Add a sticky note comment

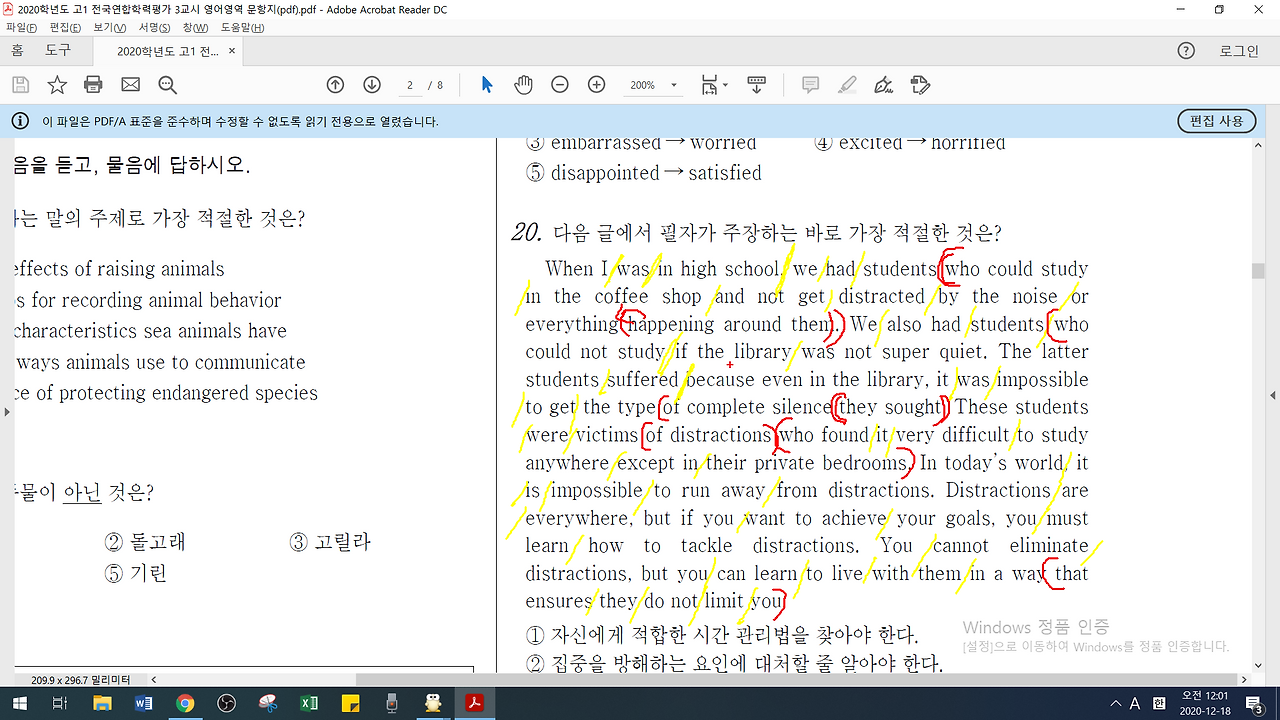(811, 85)
